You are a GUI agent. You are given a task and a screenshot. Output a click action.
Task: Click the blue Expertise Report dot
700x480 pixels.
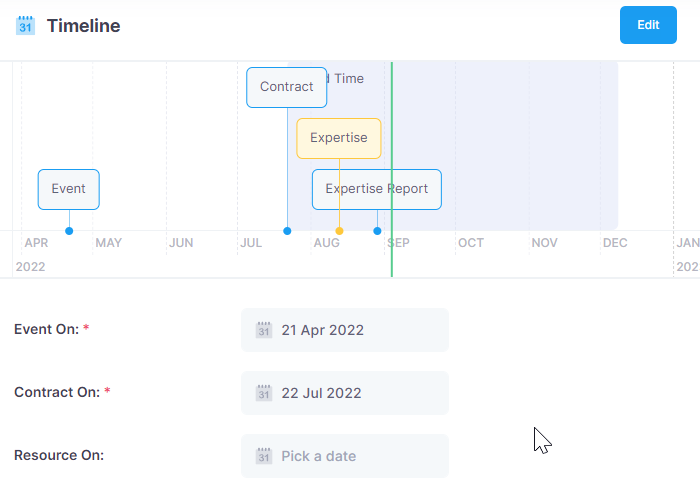click(377, 231)
